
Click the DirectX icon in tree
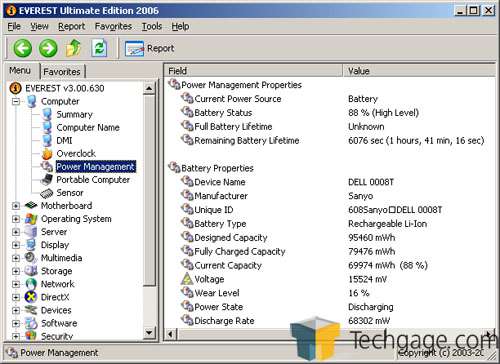(x=31, y=297)
